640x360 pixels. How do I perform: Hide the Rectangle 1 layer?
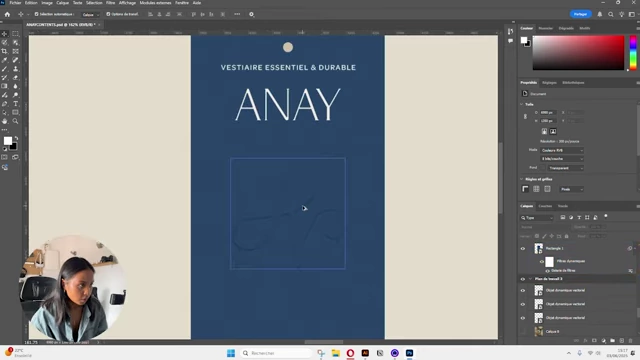click(x=523, y=249)
